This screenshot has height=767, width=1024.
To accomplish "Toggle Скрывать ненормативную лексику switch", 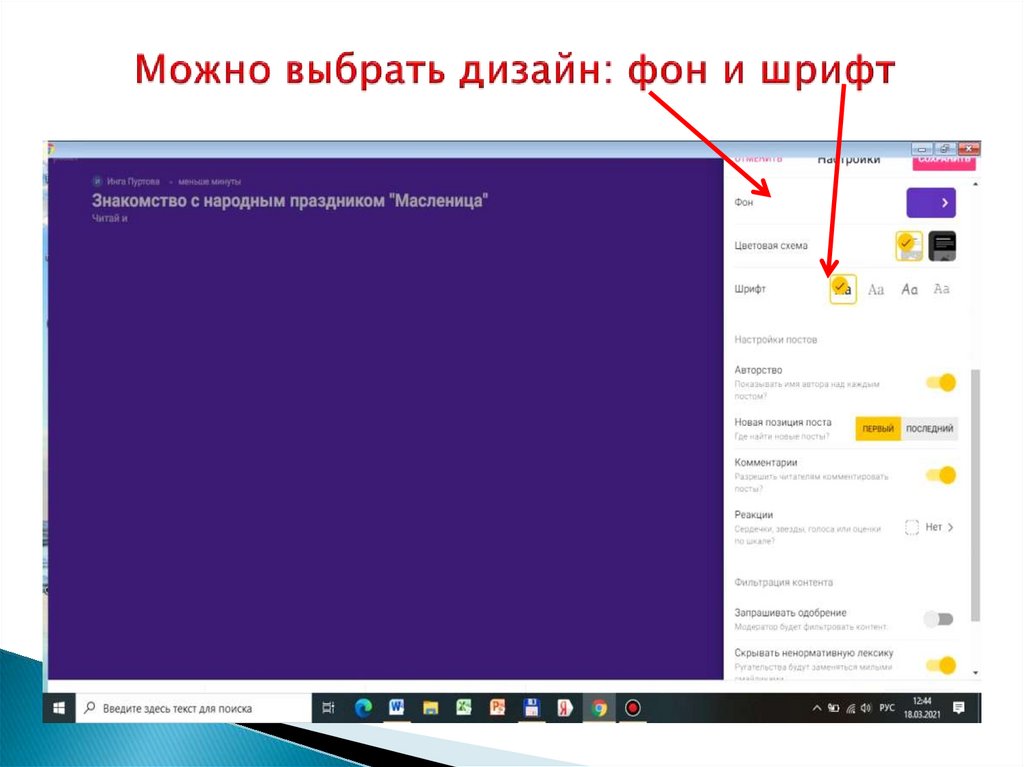I will point(941,666).
